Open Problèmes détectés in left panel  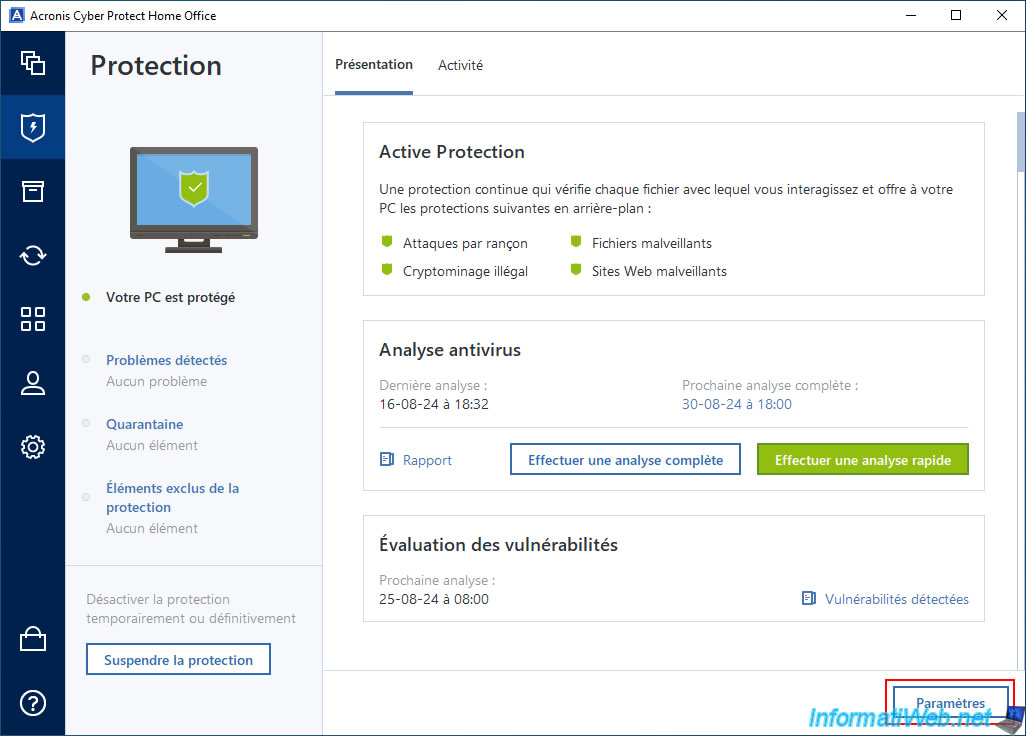click(x=166, y=360)
